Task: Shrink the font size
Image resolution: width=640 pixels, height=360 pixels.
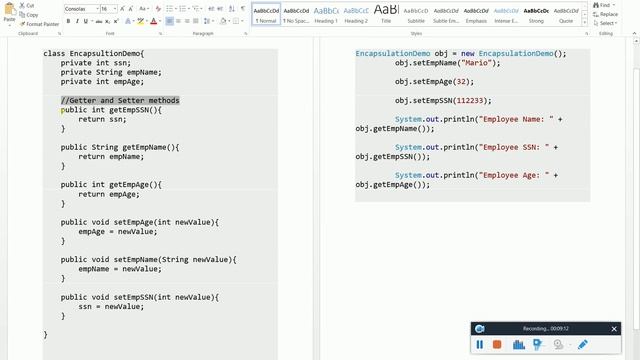Action: pos(131,9)
